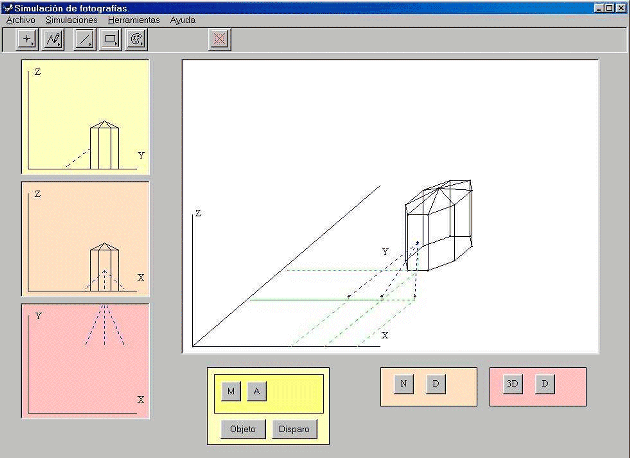
Task: Select the polyline pencil tool
Action: pos(53,39)
